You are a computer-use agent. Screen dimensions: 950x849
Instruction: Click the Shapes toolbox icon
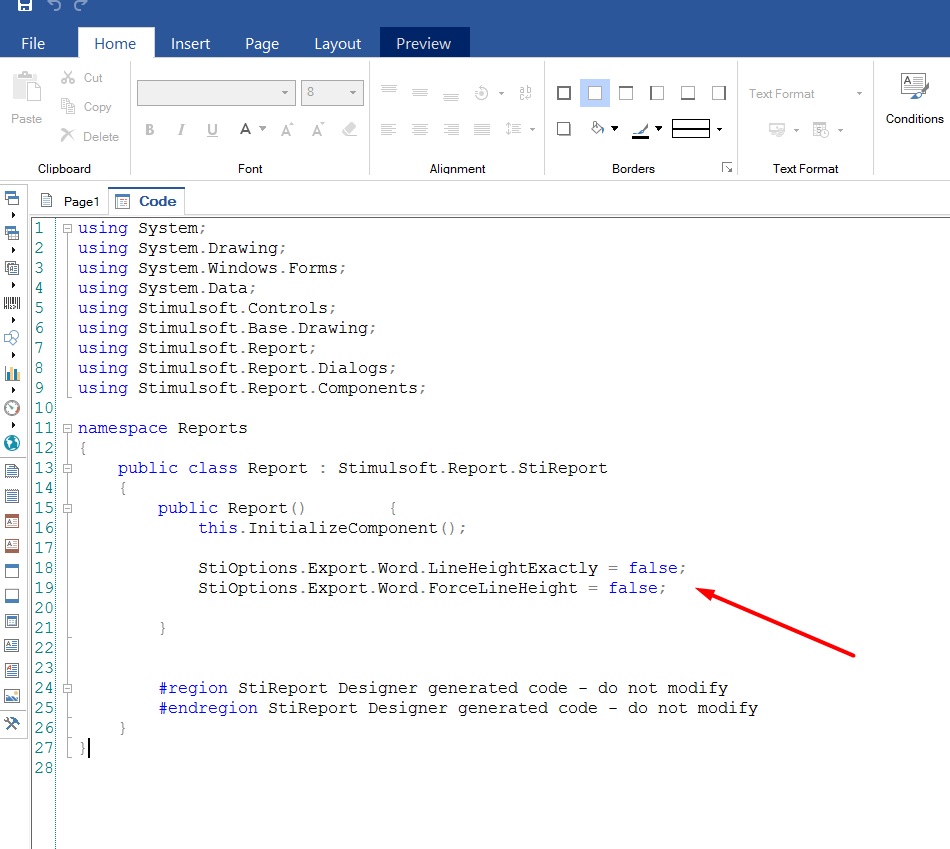point(12,338)
